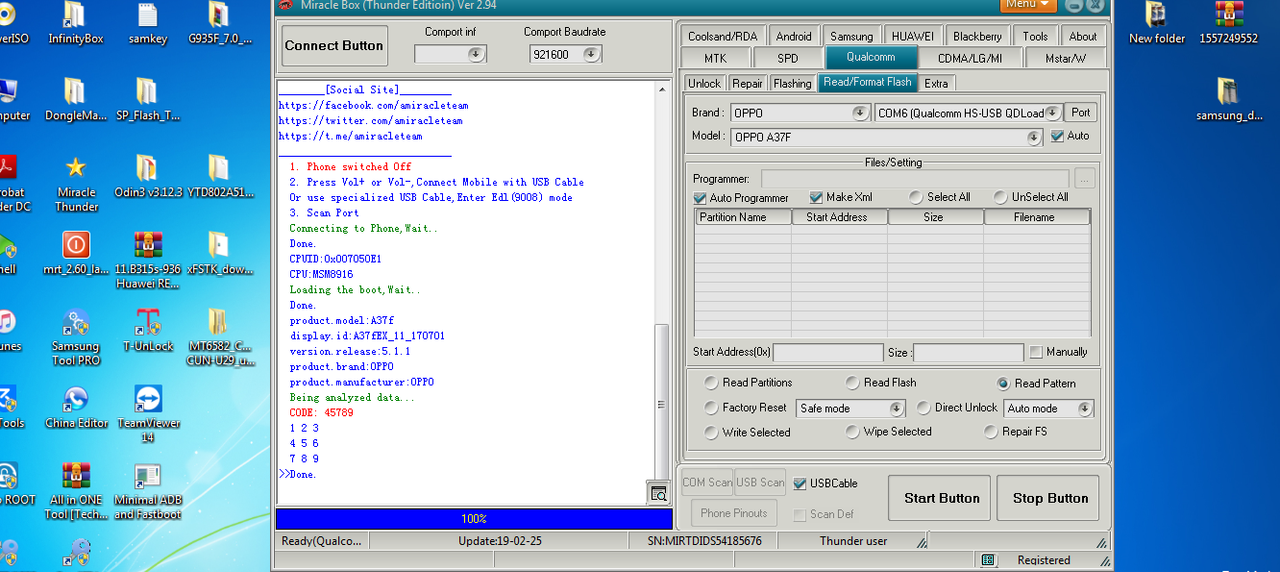Open the G935F_7.0 archive on the desktop

point(220,23)
